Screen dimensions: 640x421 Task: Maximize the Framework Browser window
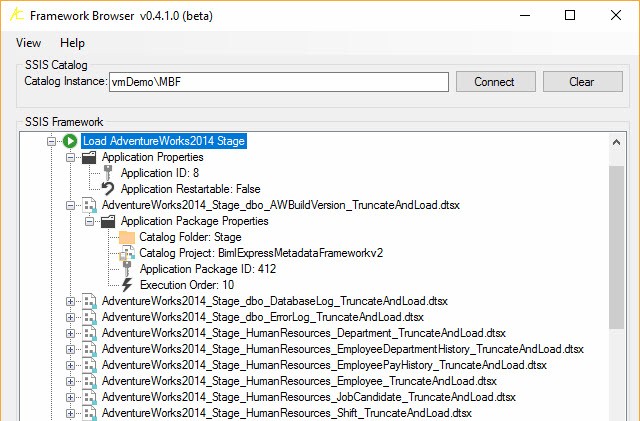point(570,16)
